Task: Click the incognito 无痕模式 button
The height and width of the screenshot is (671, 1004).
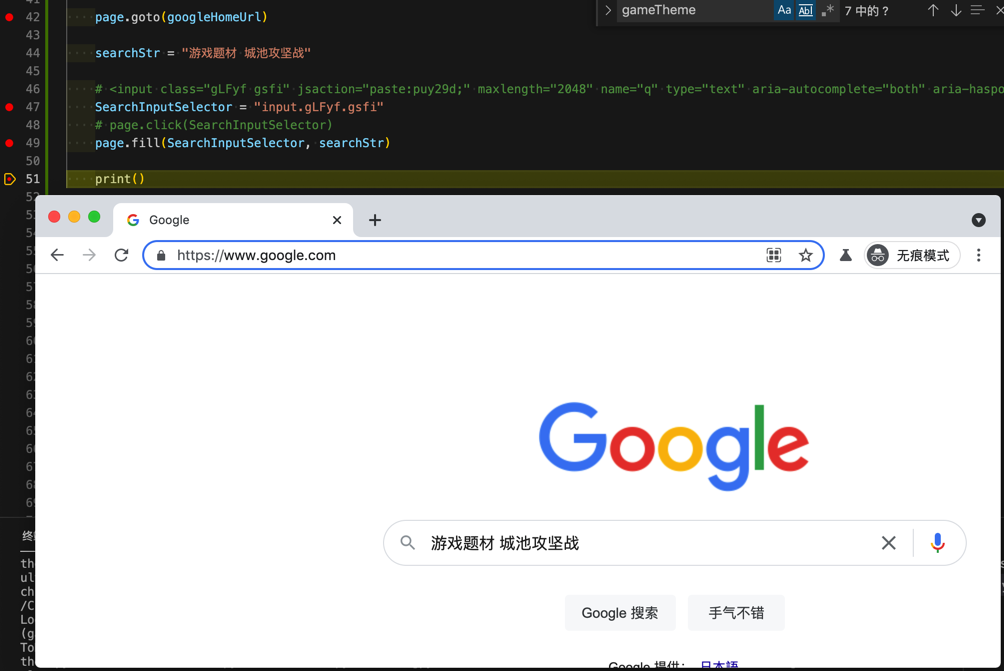Action: [x=912, y=255]
